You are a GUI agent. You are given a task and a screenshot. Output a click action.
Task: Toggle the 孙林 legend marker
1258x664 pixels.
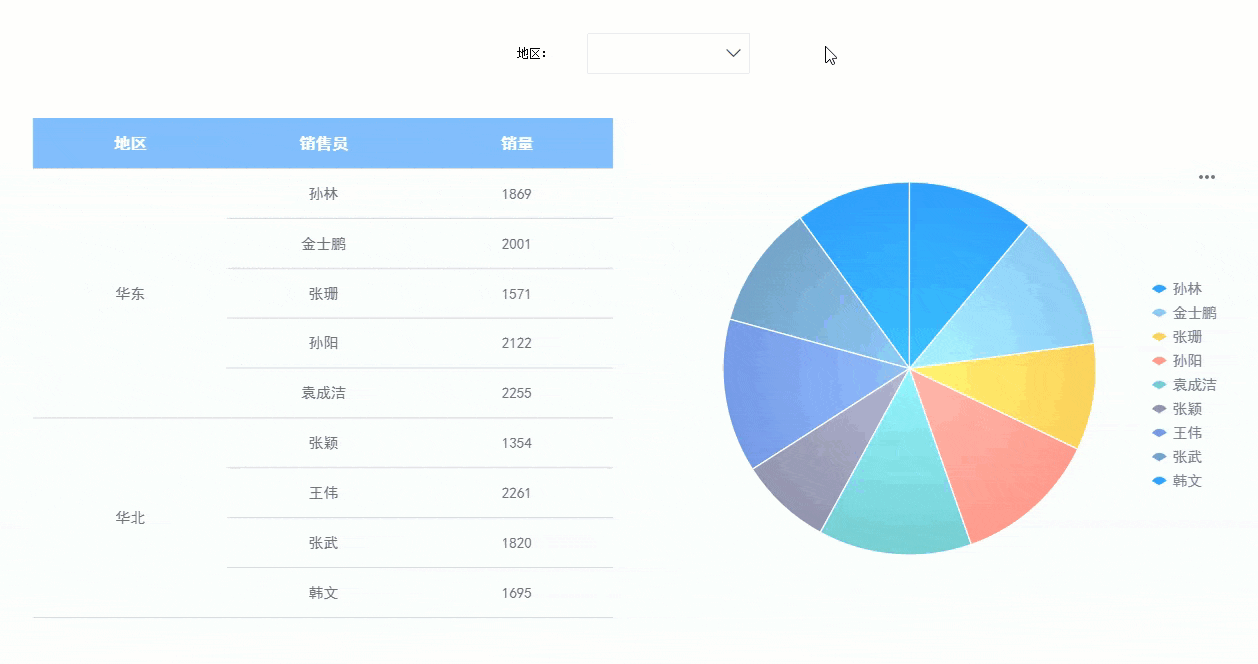pos(1159,289)
